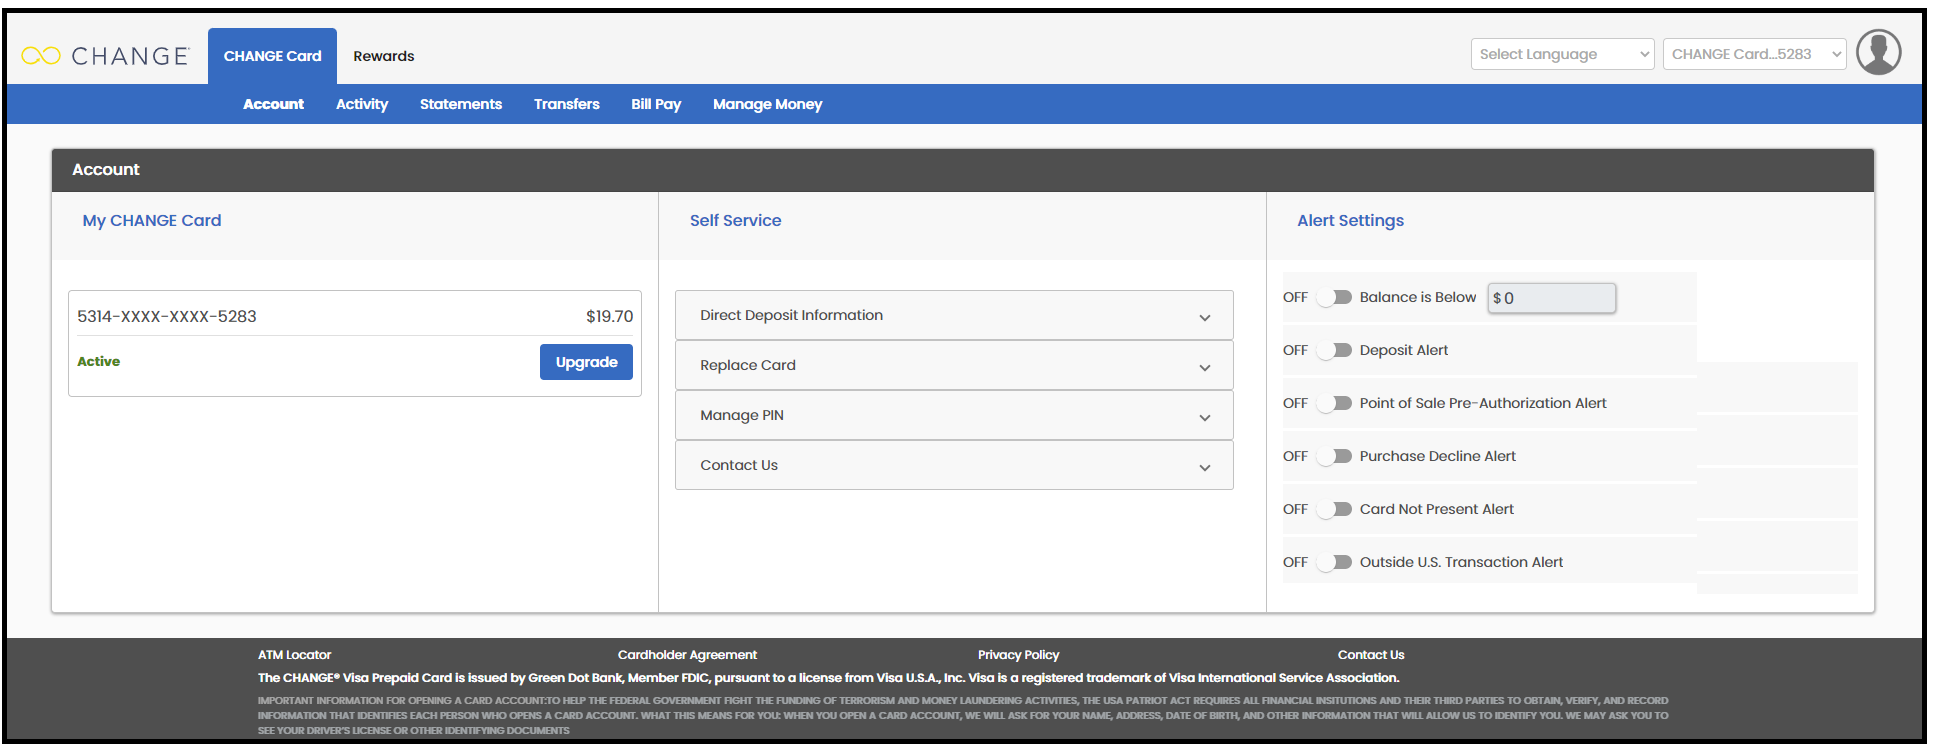1939x747 pixels.
Task: Click the $19.70 card balance
Action: tap(610, 316)
